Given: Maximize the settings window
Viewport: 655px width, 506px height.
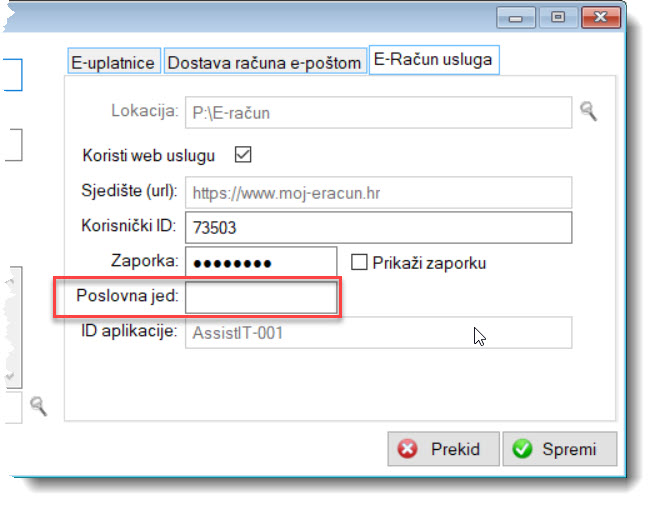Looking at the screenshot, I should click(x=557, y=17).
